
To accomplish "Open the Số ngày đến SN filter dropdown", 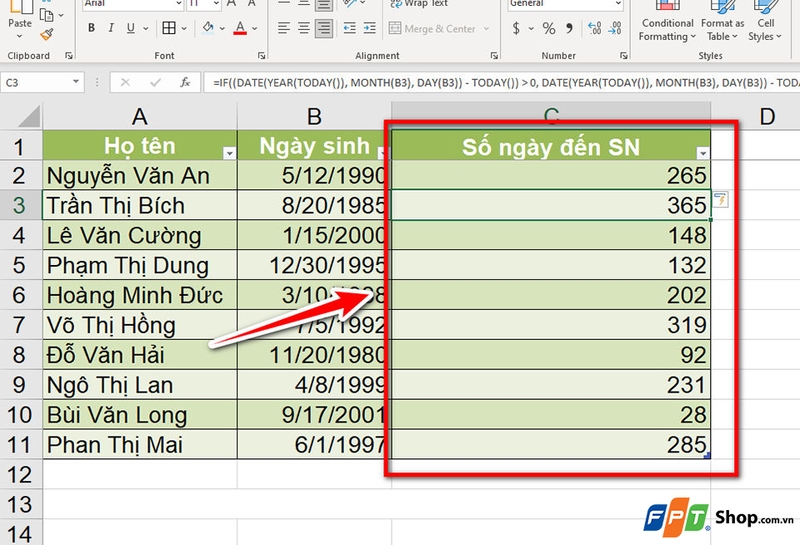I will pyautogui.click(x=703, y=153).
